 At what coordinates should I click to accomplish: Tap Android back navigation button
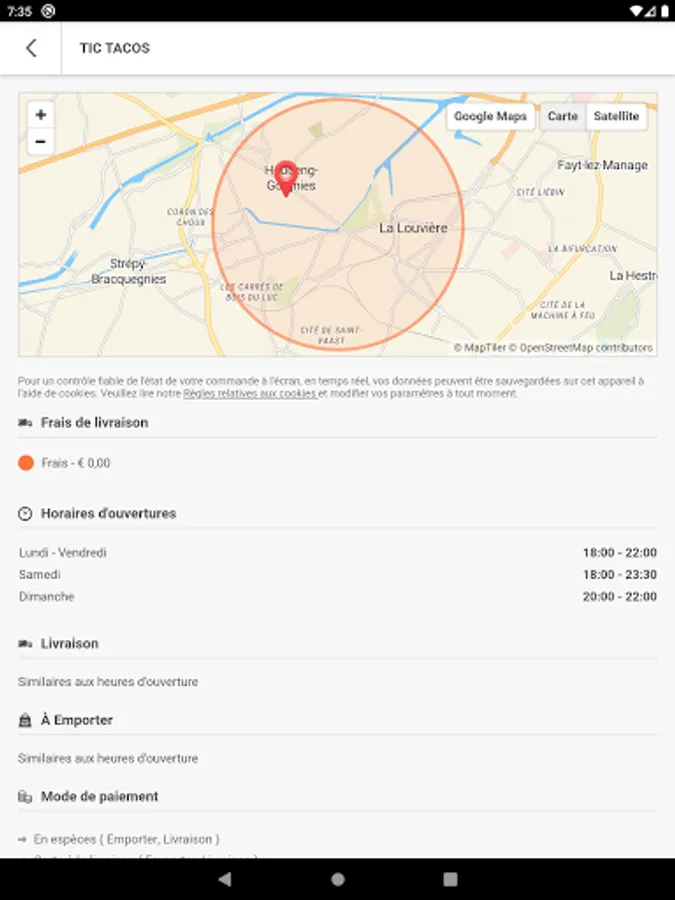click(x=225, y=879)
